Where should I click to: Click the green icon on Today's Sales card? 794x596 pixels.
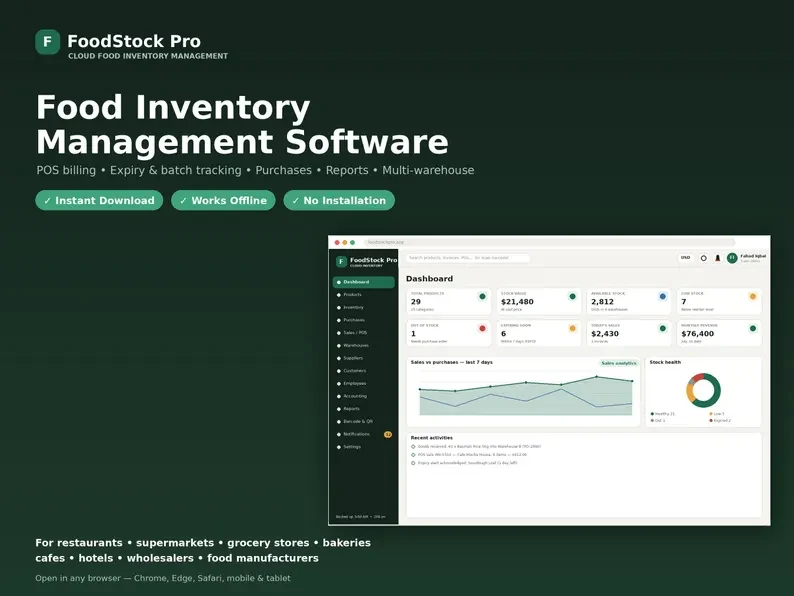[x=662, y=329]
